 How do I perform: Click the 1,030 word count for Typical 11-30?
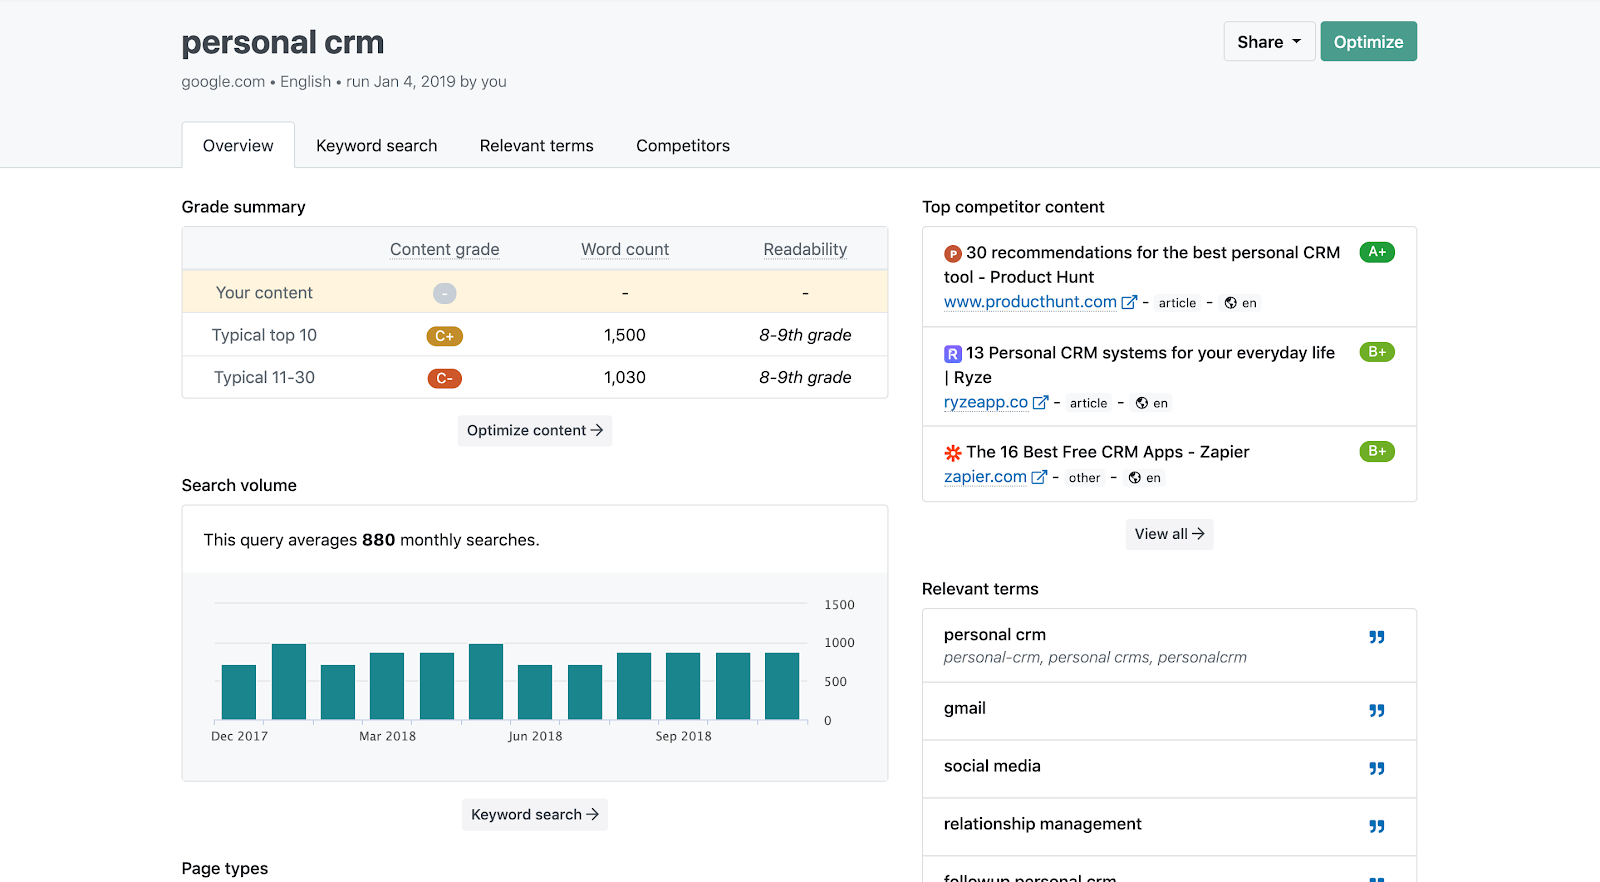[x=625, y=377]
